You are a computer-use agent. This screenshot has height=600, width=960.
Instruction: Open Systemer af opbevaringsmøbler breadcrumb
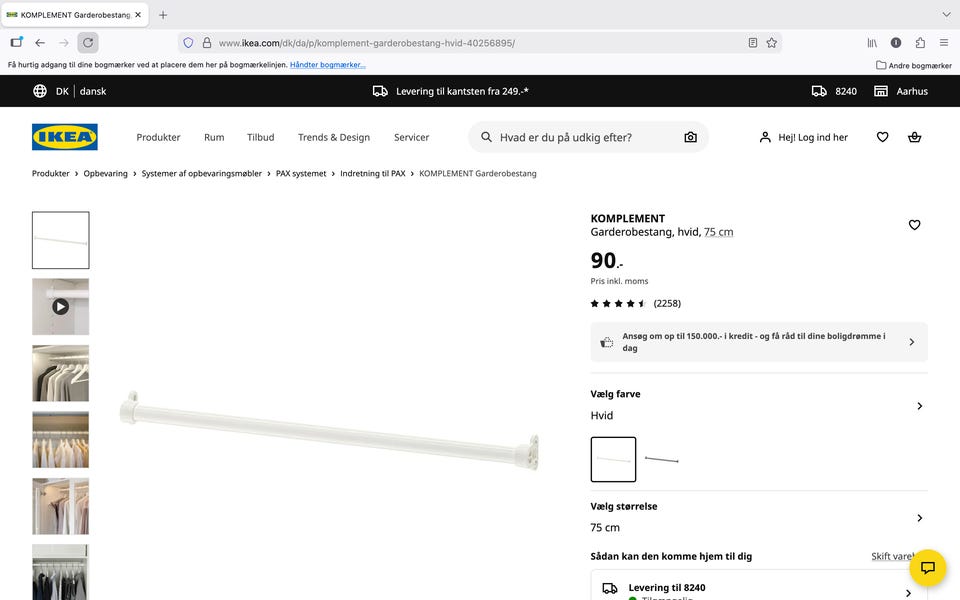[201, 173]
